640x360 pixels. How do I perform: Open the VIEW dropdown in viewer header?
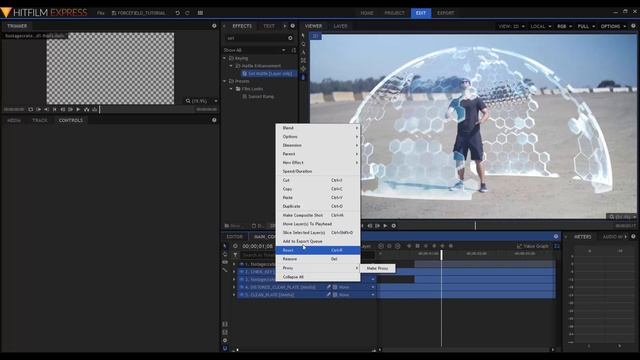click(x=511, y=26)
